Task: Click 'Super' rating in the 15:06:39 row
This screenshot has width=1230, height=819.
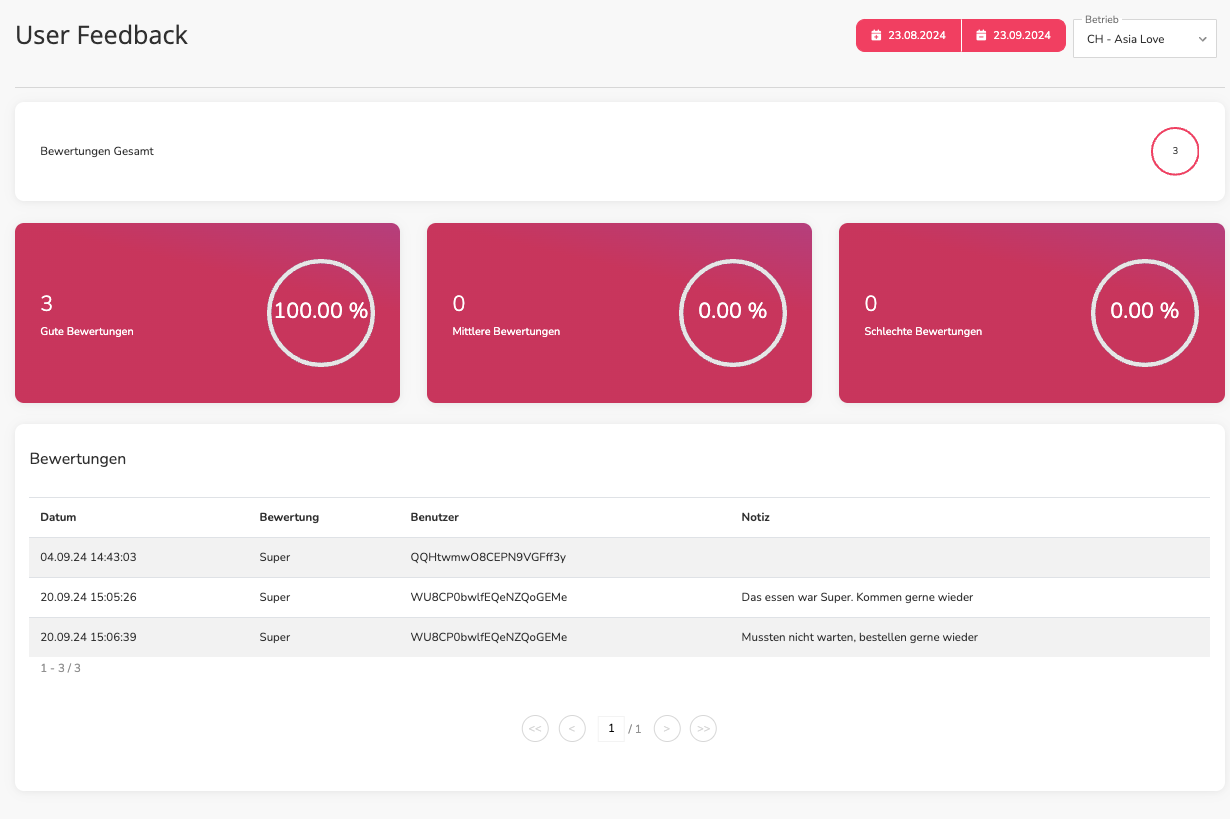Action: coord(274,637)
